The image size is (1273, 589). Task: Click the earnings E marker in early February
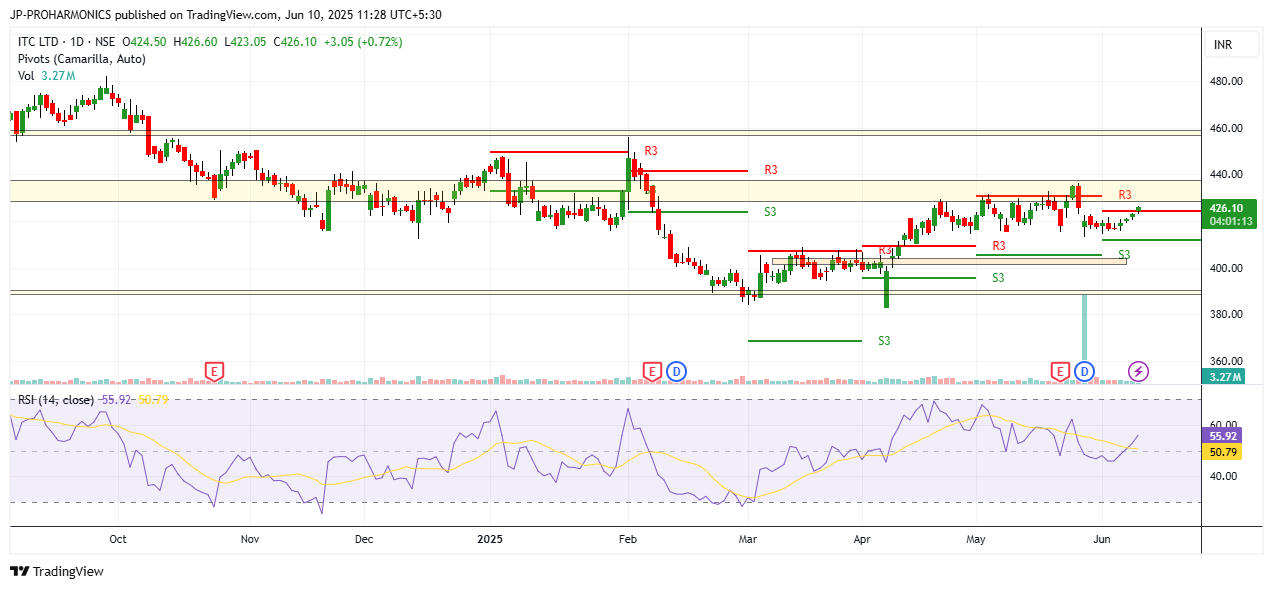point(652,372)
